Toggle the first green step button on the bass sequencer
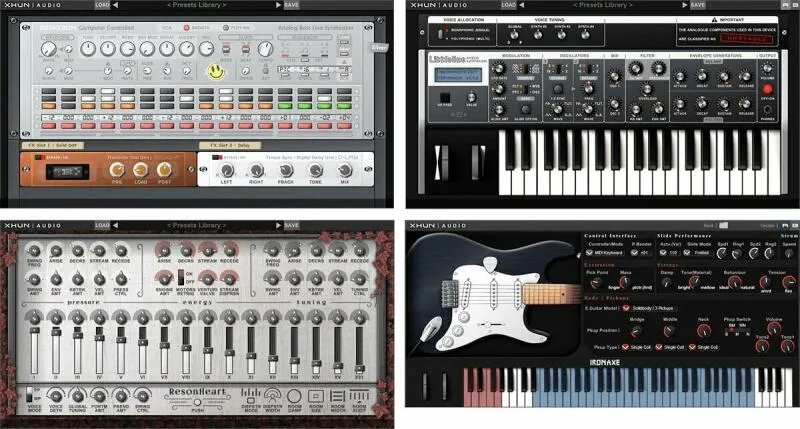Viewport: 800px width, 429px height. 285,106
